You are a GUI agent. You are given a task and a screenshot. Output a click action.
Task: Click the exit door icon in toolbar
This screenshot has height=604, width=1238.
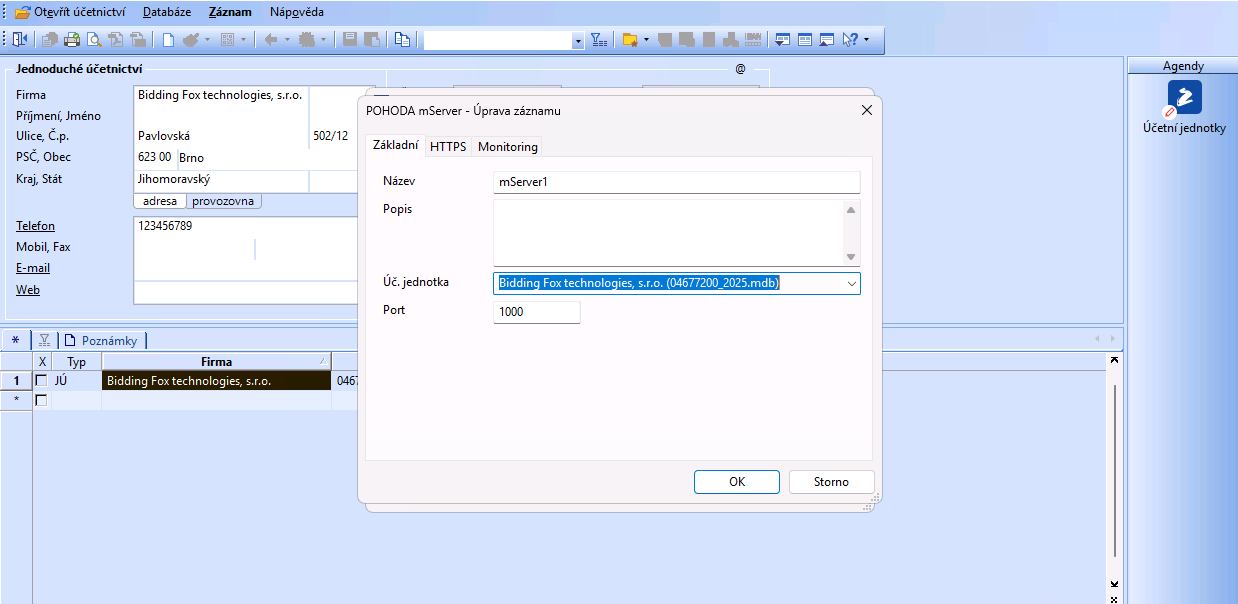point(21,40)
